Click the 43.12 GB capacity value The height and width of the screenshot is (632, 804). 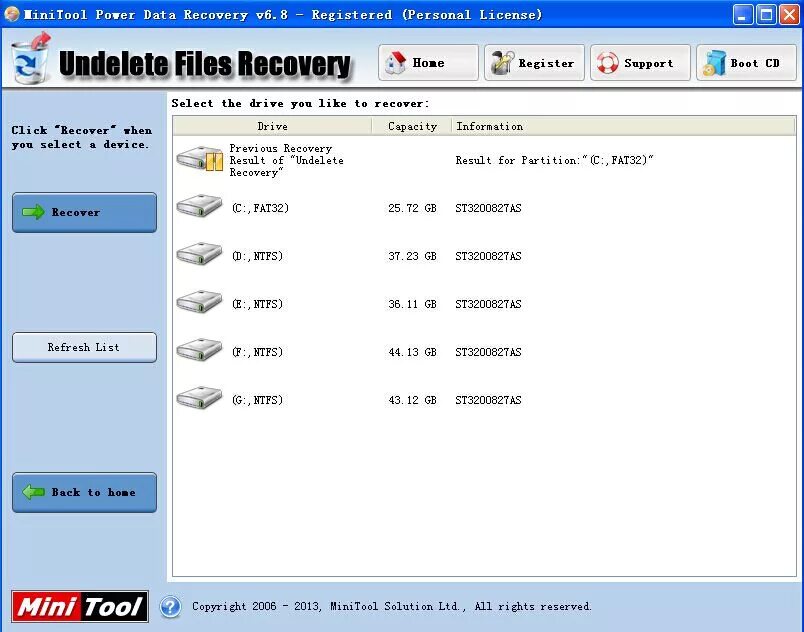[x=412, y=400]
